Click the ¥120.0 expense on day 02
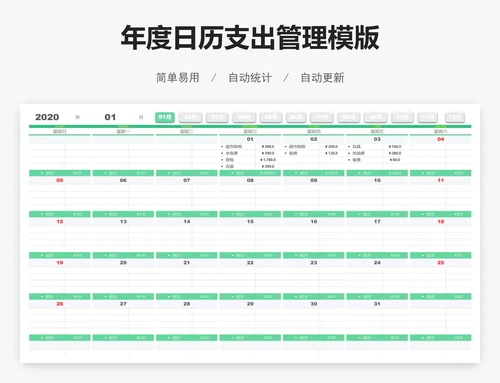 tap(331, 153)
